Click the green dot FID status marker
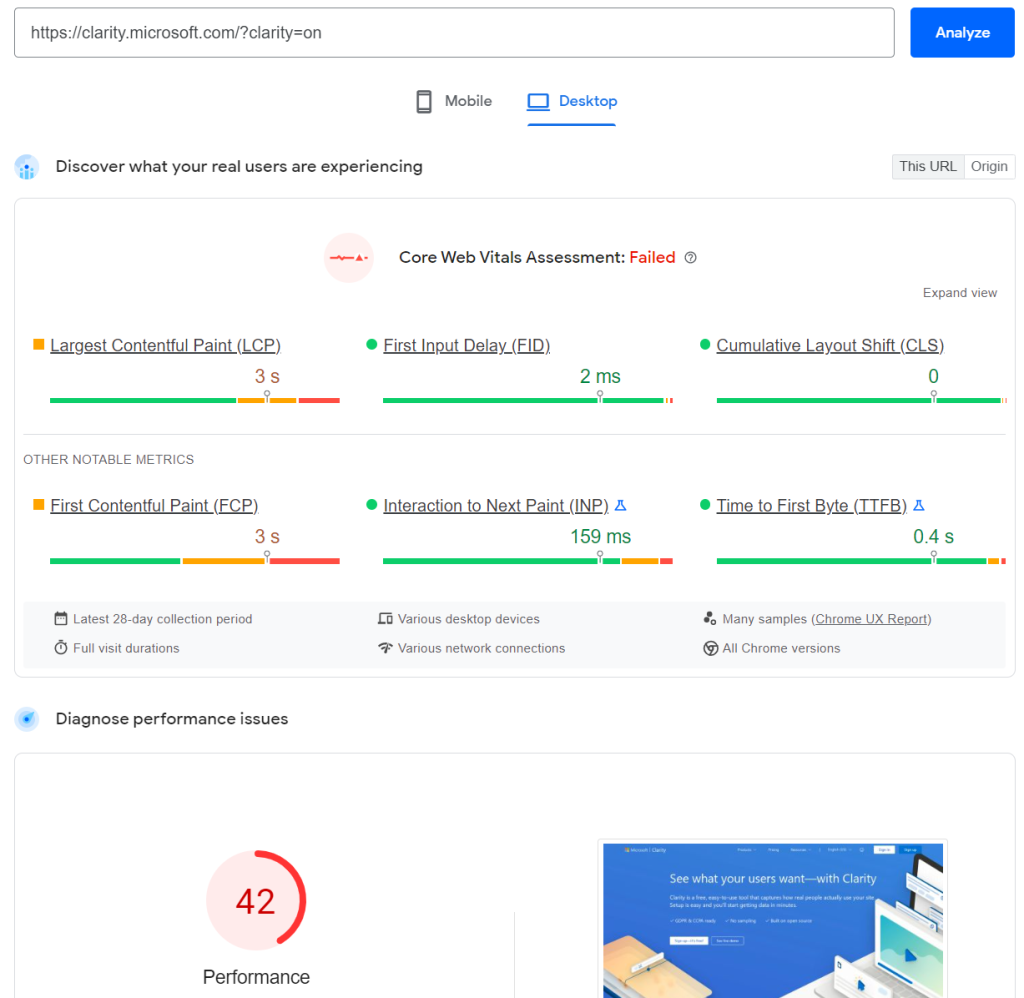This screenshot has height=998, width=1024. (x=372, y=344)
